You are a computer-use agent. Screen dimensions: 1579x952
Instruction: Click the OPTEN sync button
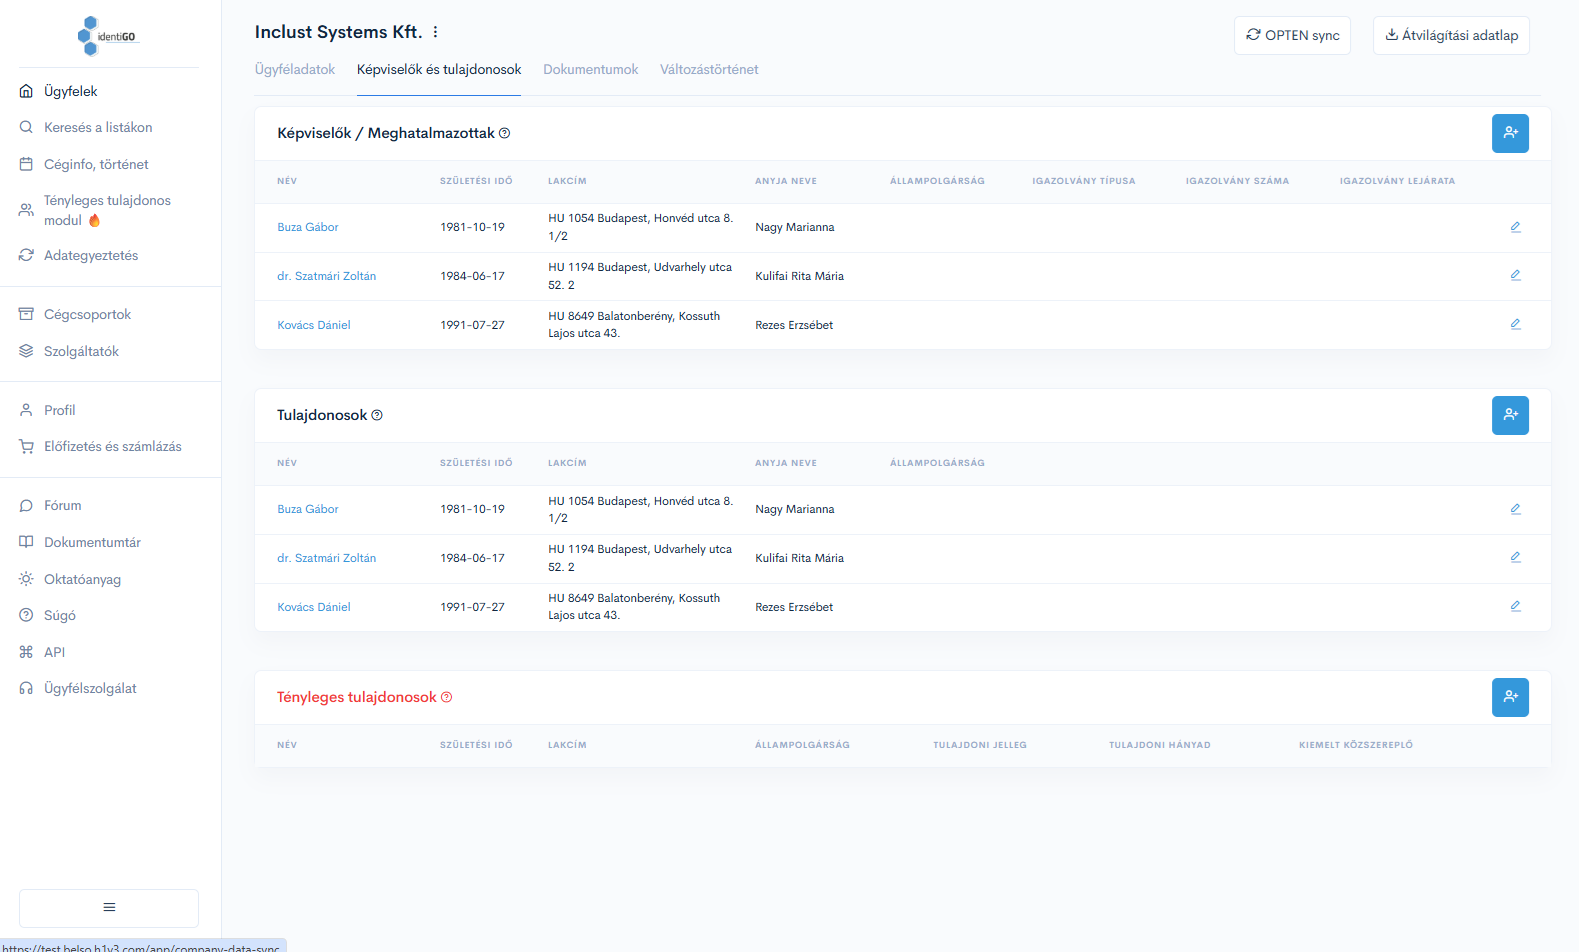click(1292, 35)
